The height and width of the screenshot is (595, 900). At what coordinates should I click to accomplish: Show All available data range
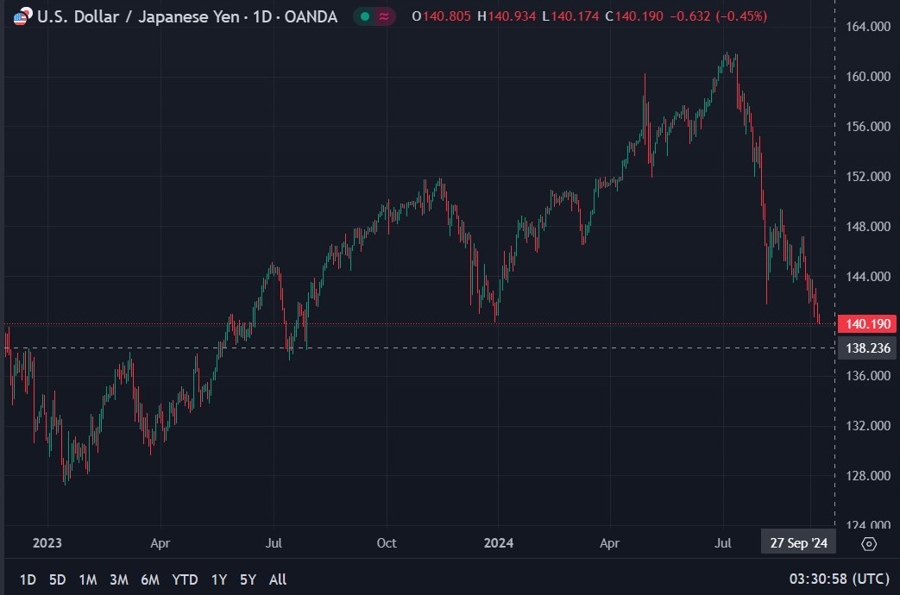[278, 579]
